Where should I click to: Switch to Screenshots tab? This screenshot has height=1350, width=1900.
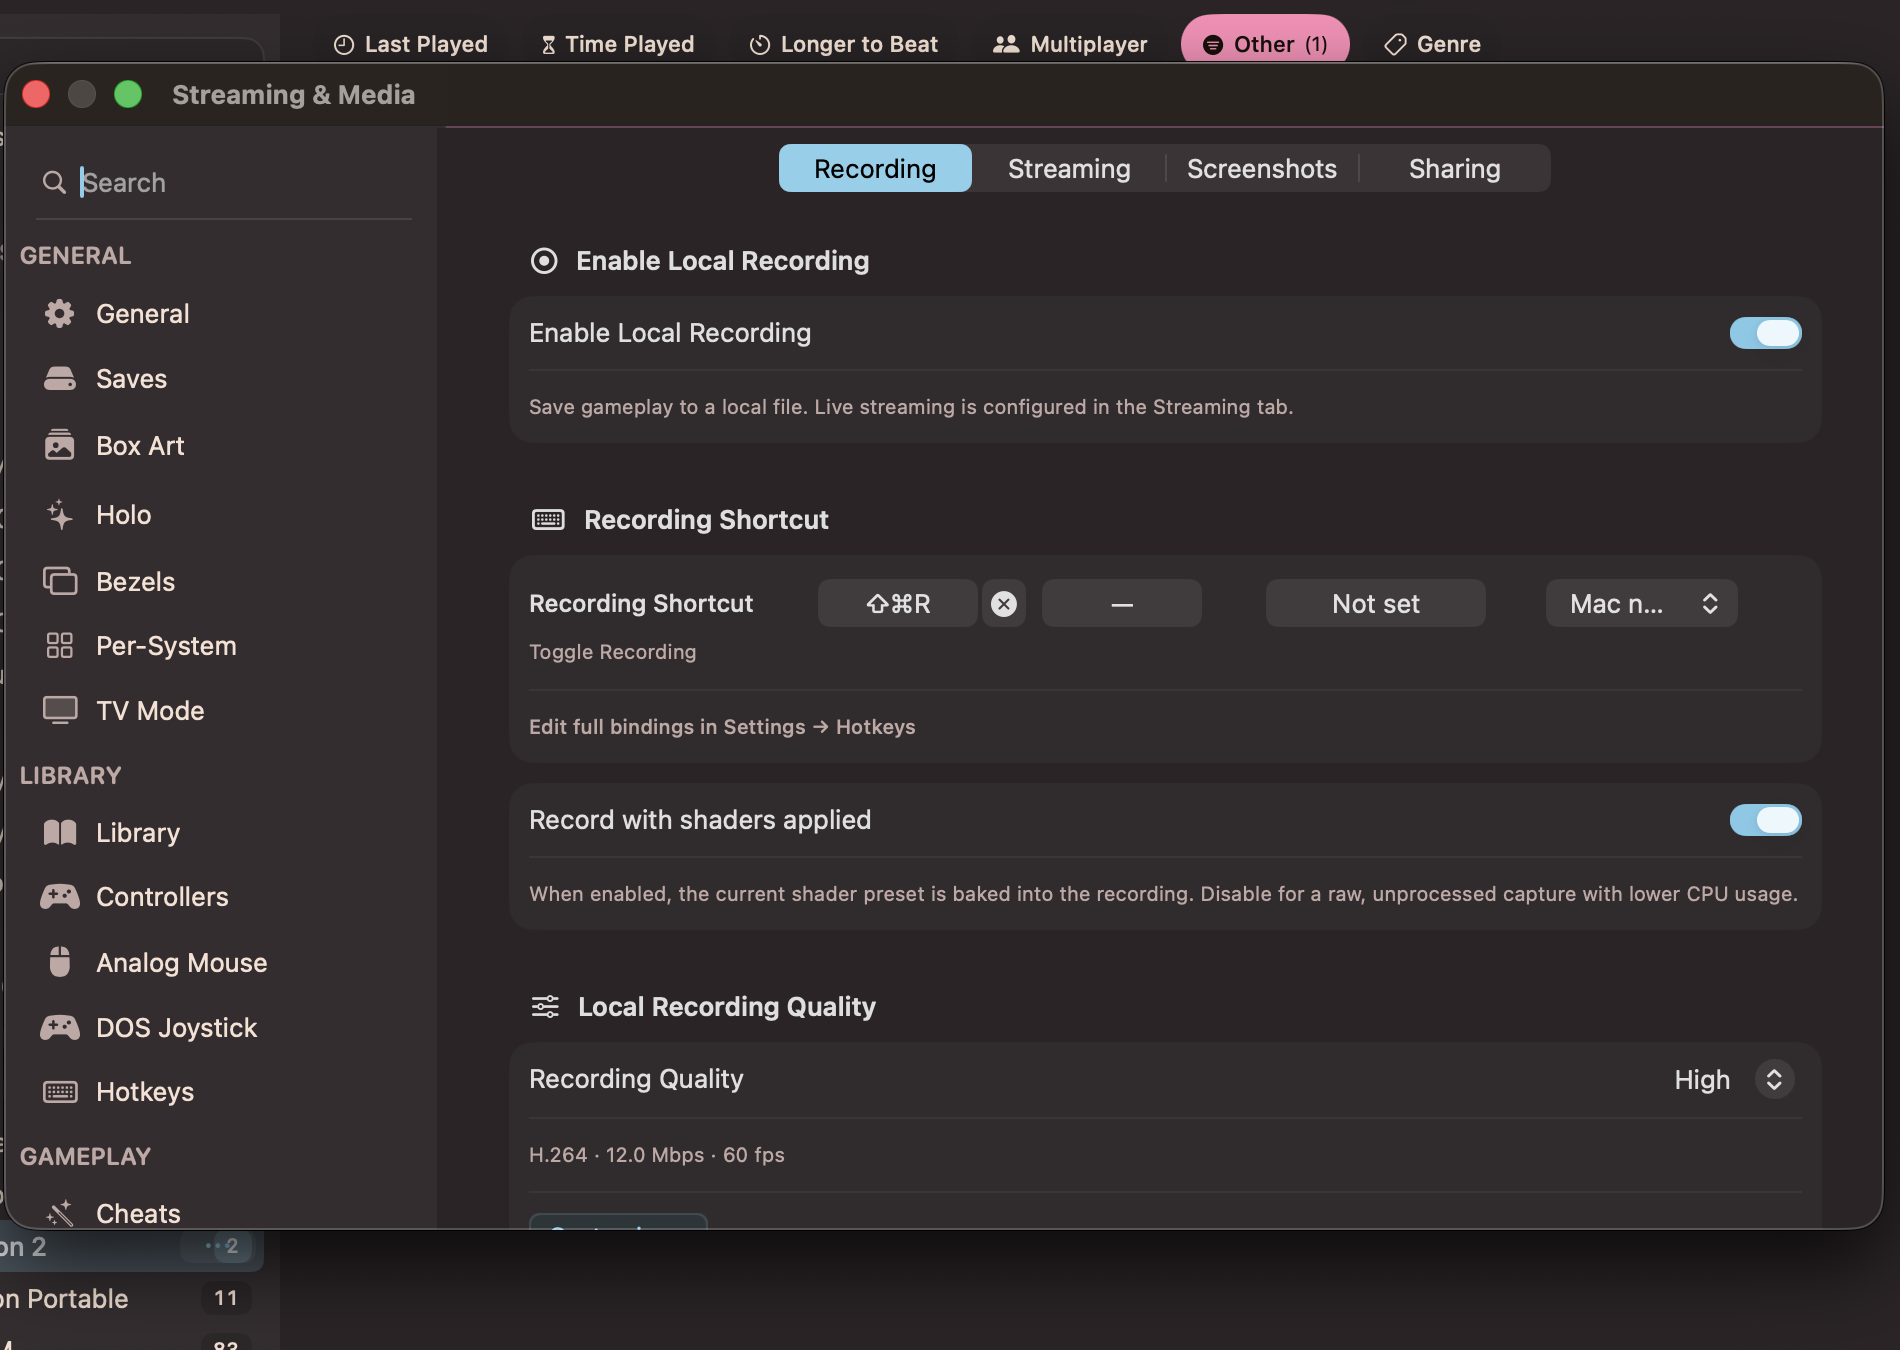(1262, 169)
